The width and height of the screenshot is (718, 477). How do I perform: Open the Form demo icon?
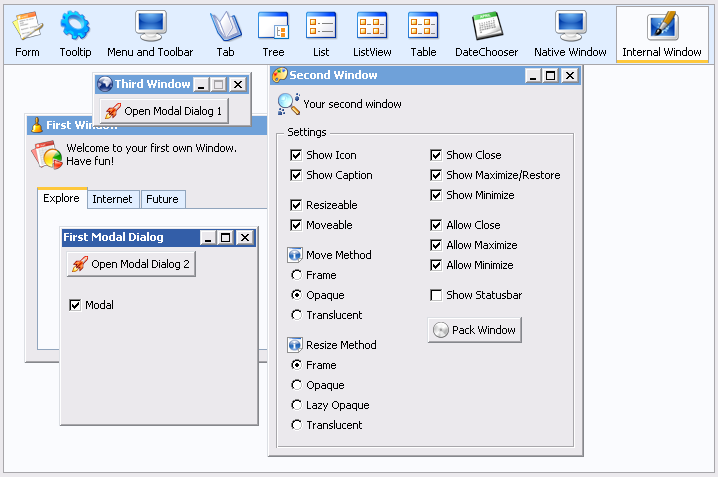(27, 26)
